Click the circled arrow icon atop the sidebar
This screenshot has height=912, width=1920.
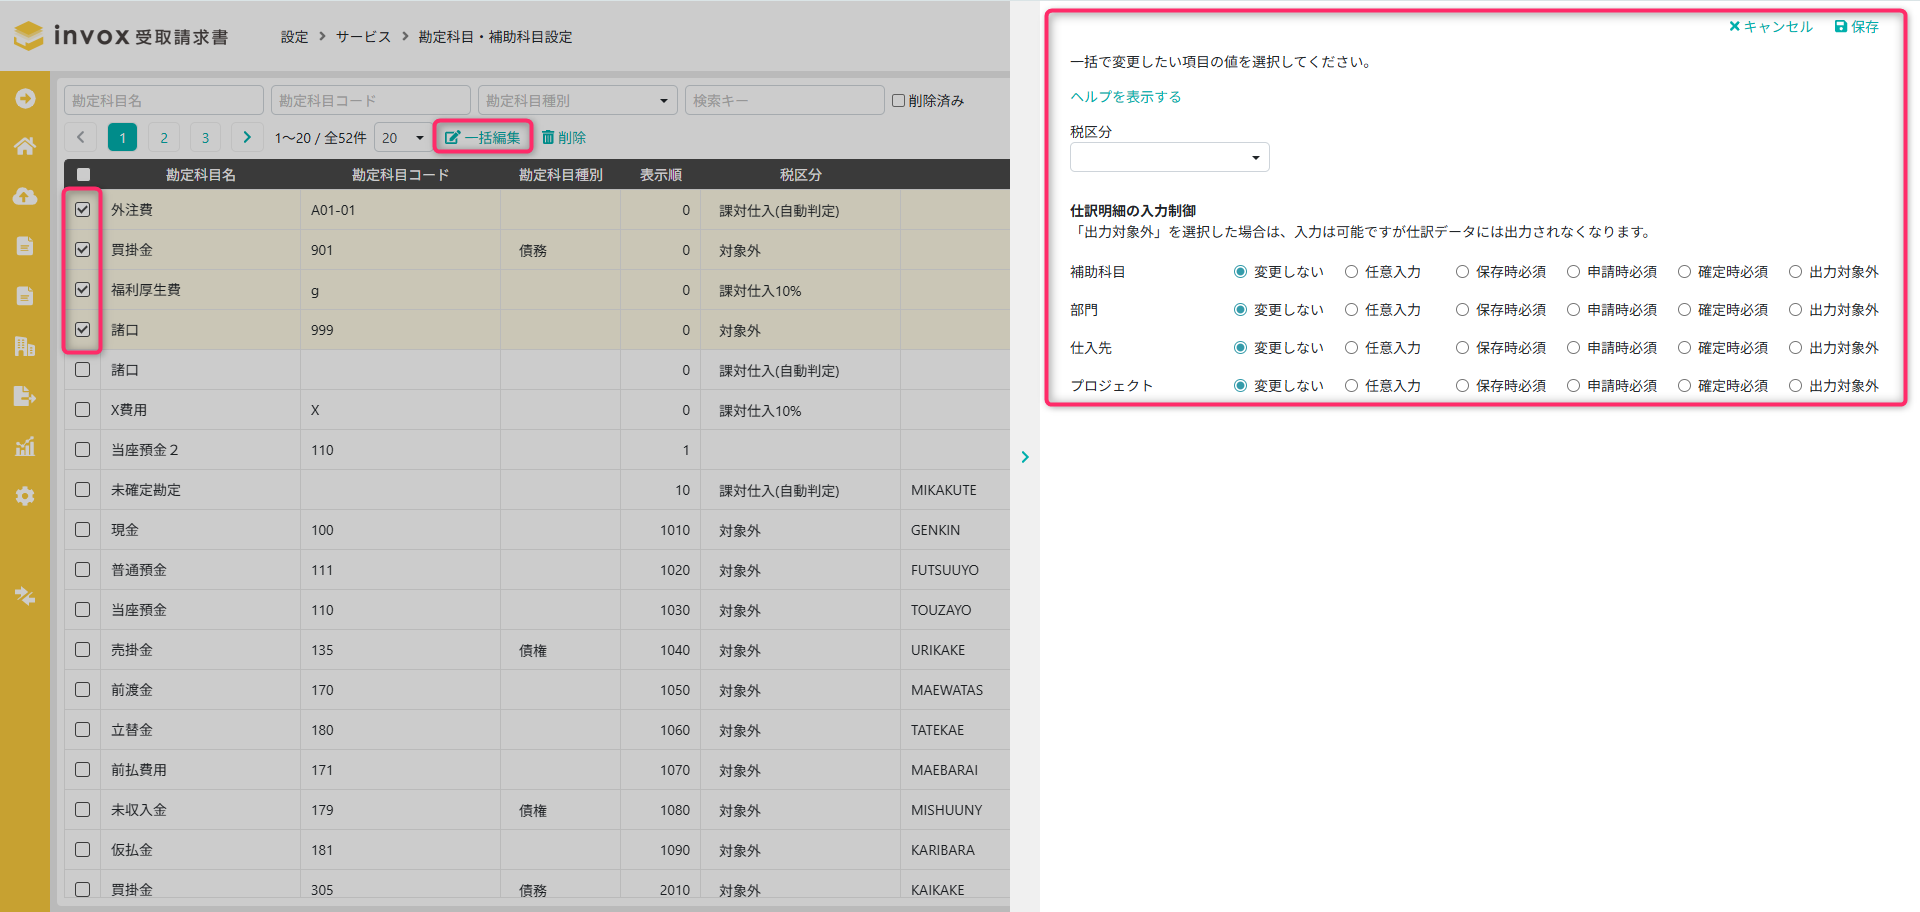(25, 98)
